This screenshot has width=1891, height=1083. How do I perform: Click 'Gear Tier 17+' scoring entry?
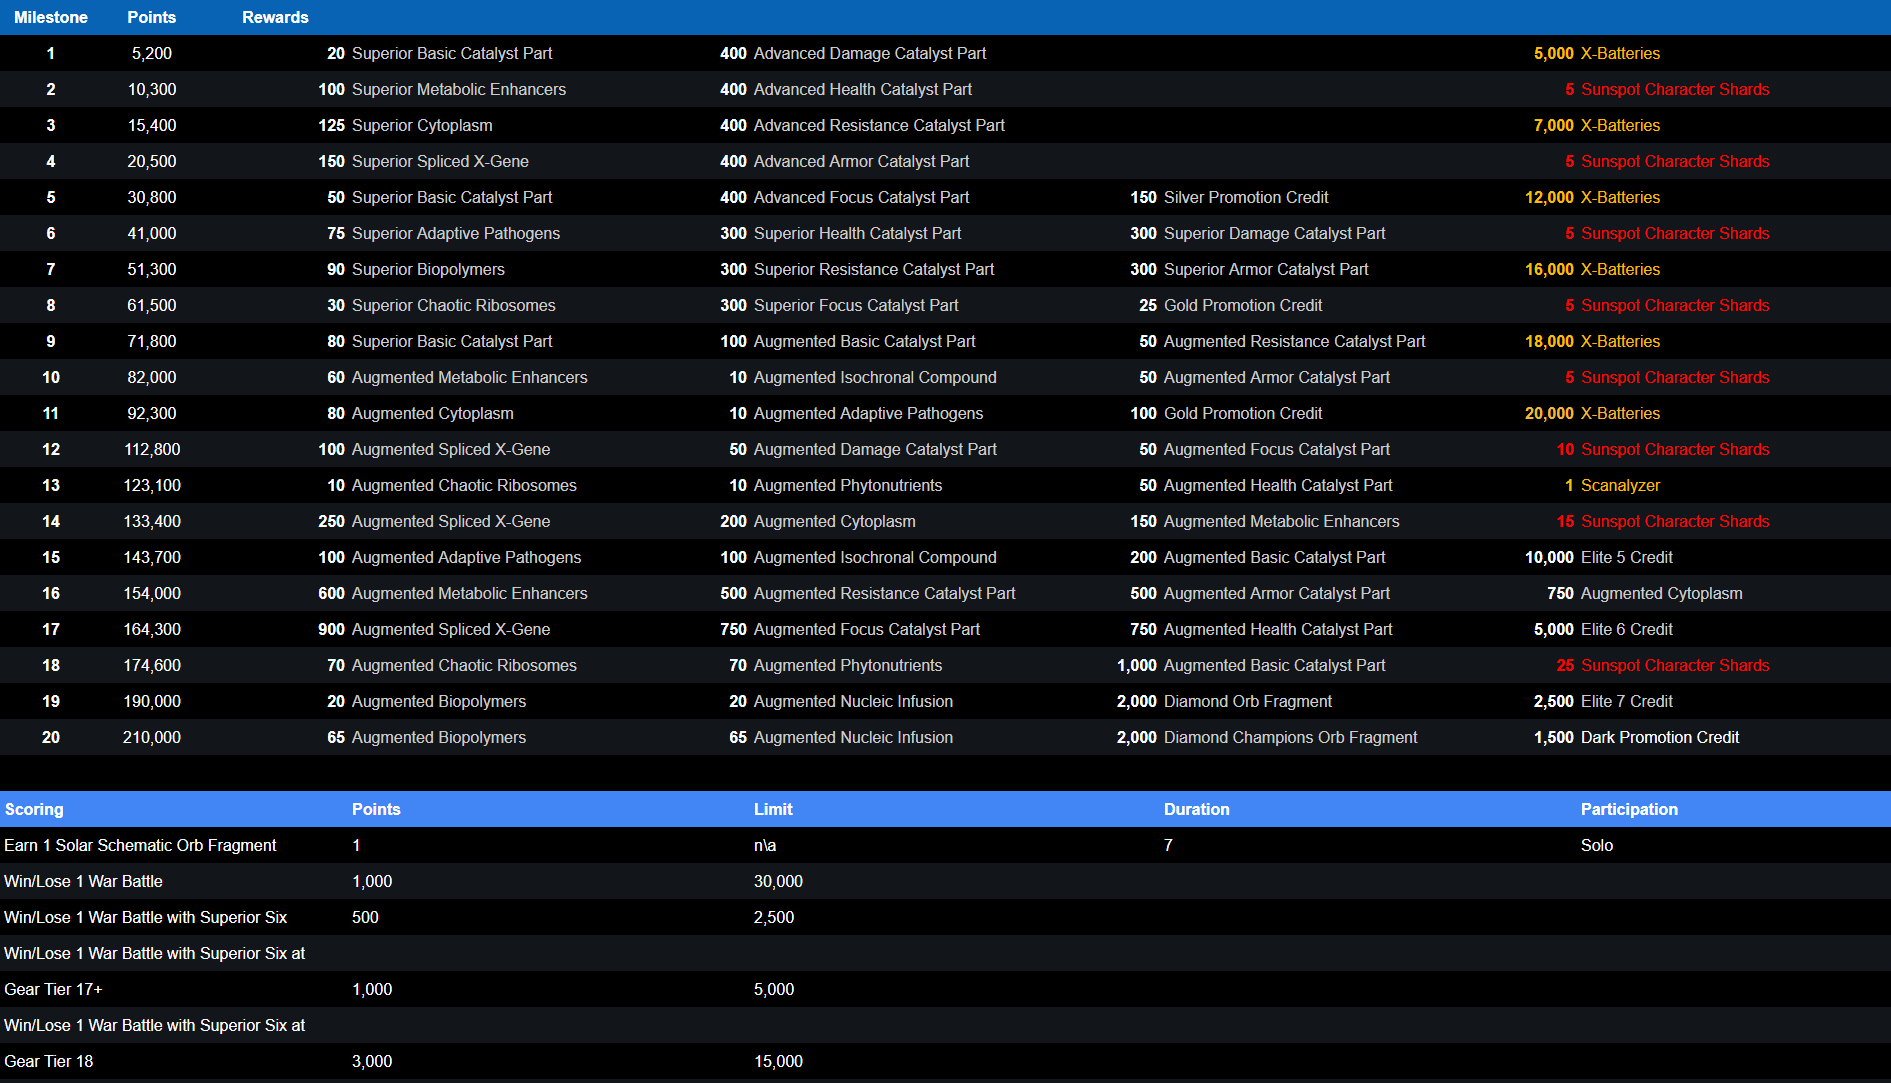[x=53, y=989]
